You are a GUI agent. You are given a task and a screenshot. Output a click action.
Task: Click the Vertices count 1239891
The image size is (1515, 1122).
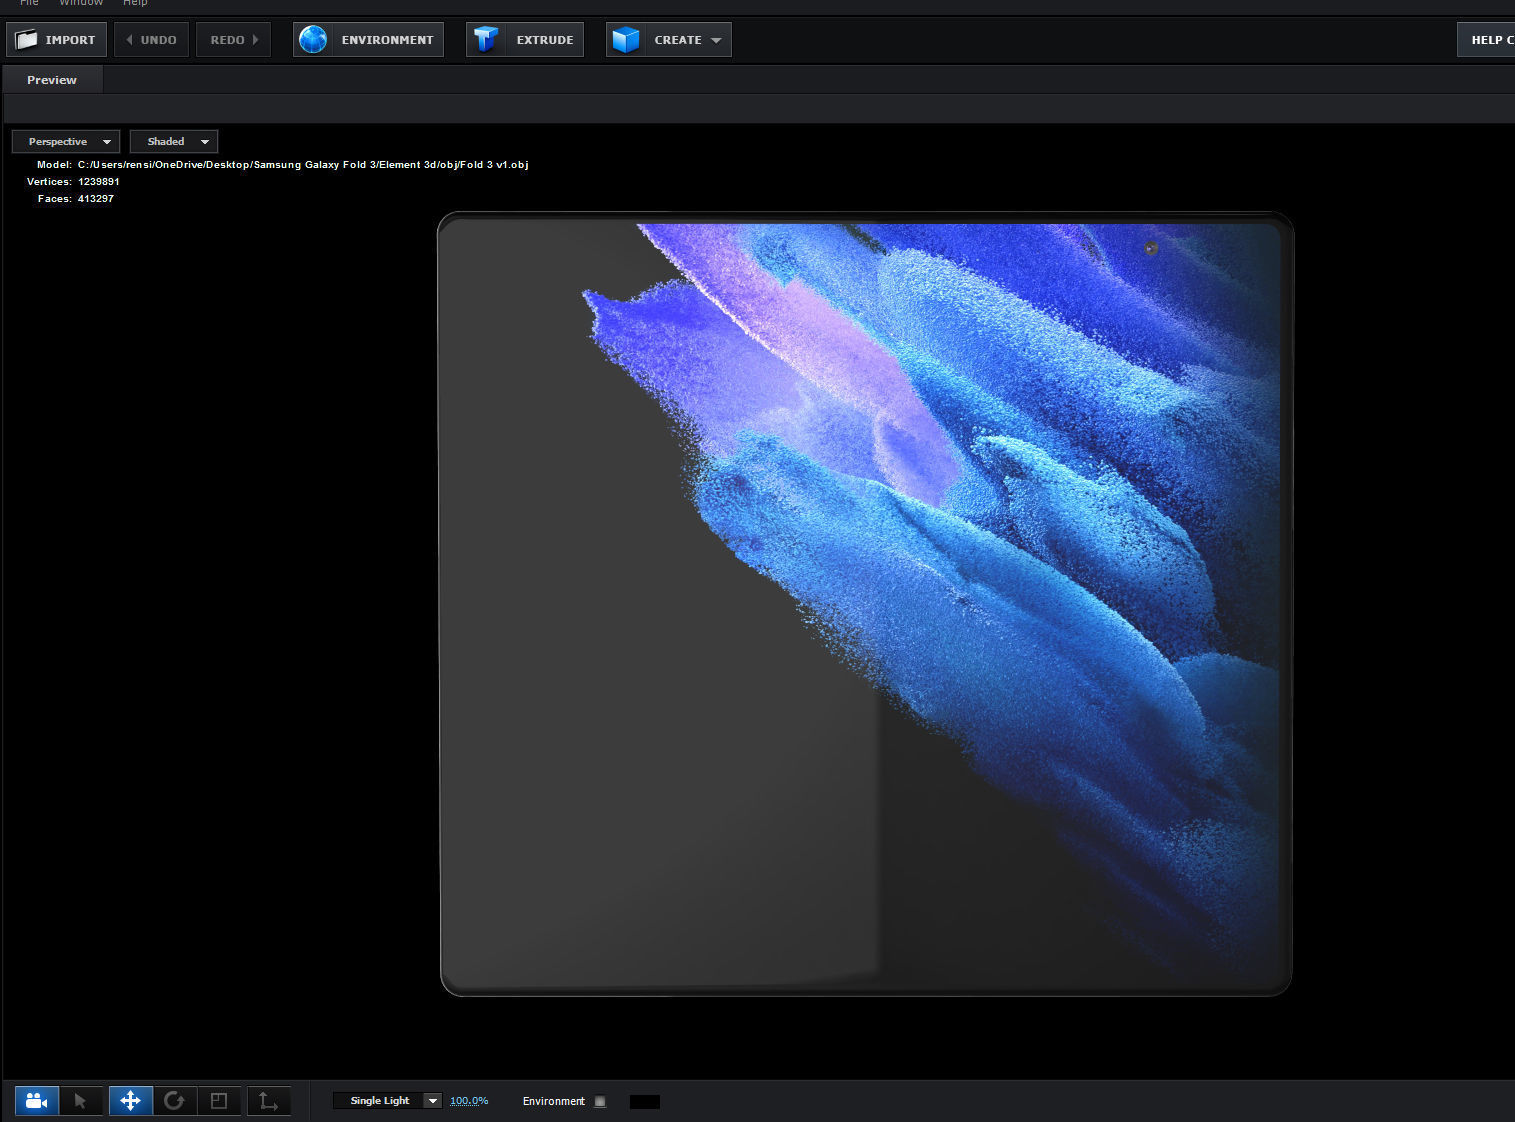point(98,182)
